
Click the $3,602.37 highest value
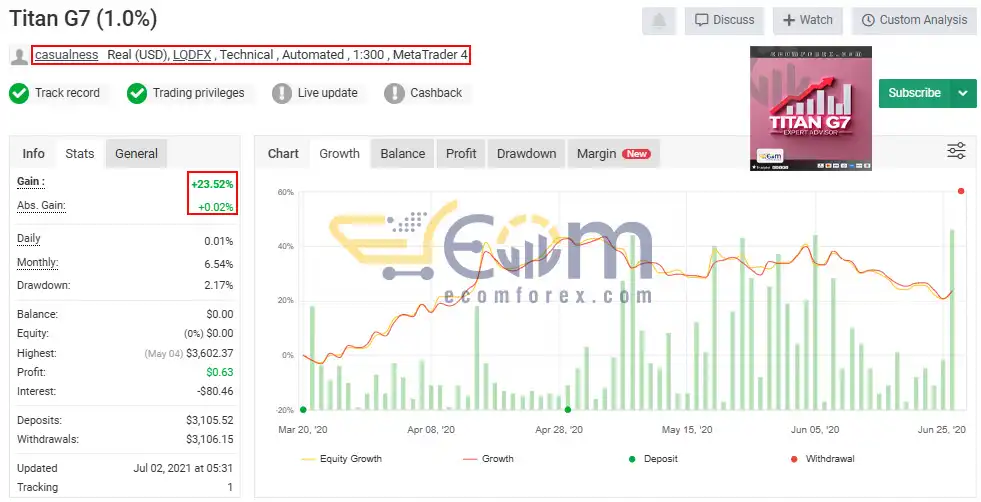coord(210,353)
